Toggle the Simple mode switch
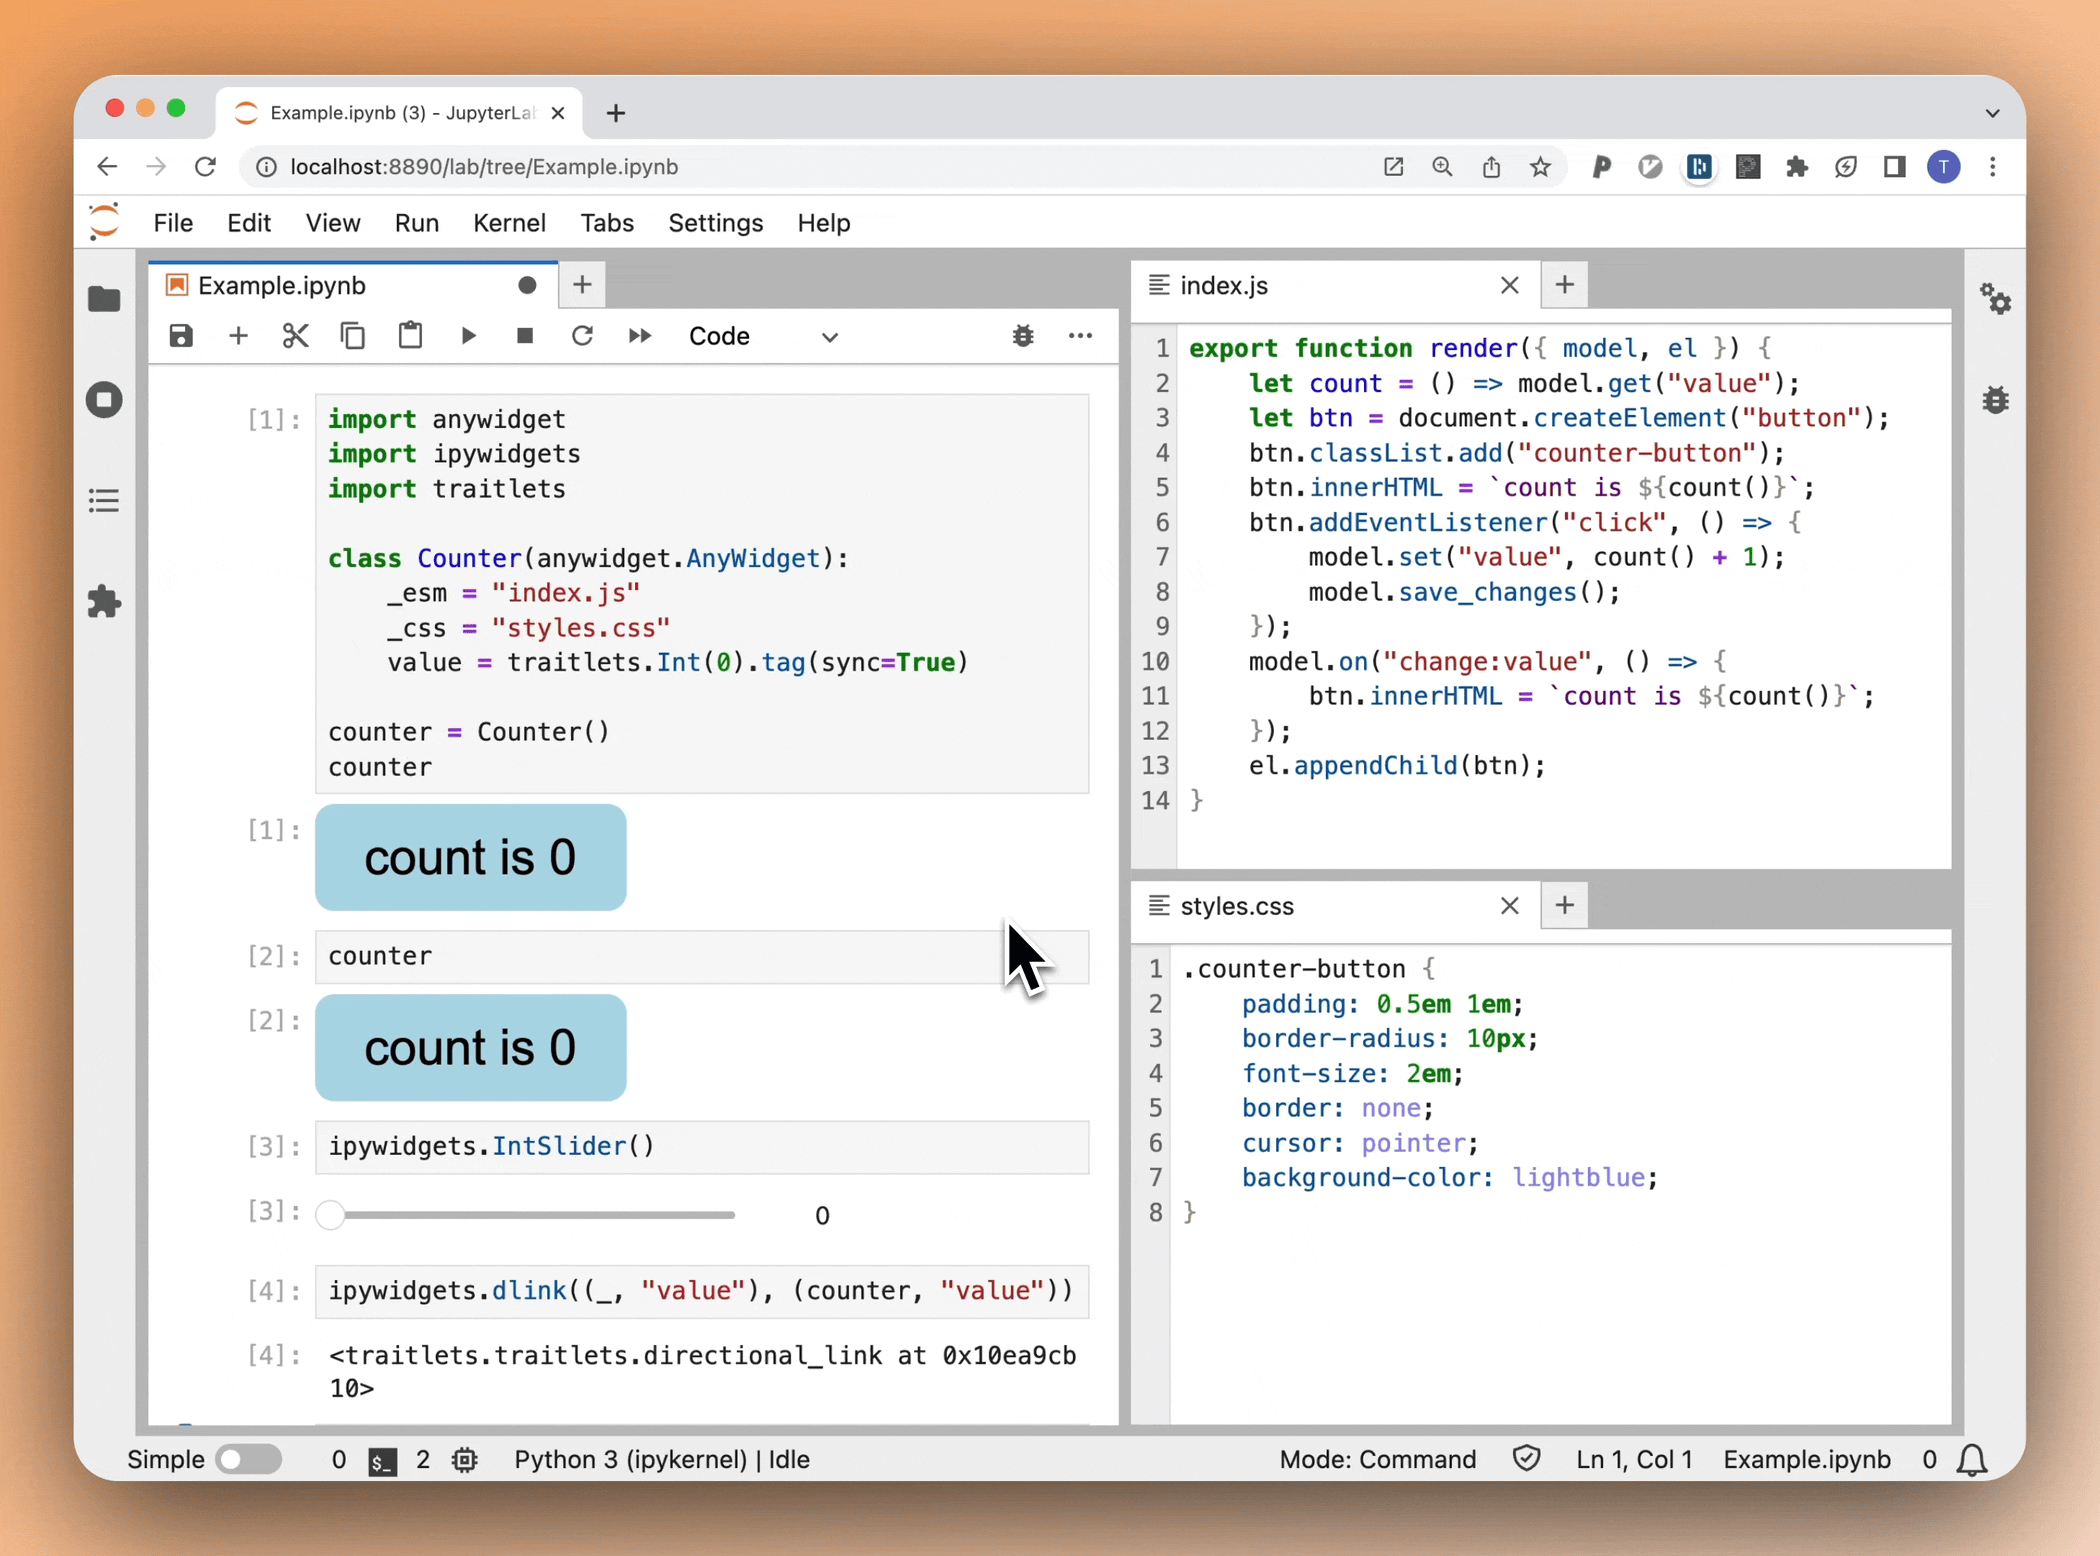2100x1556 pixels. (249, 1459)
